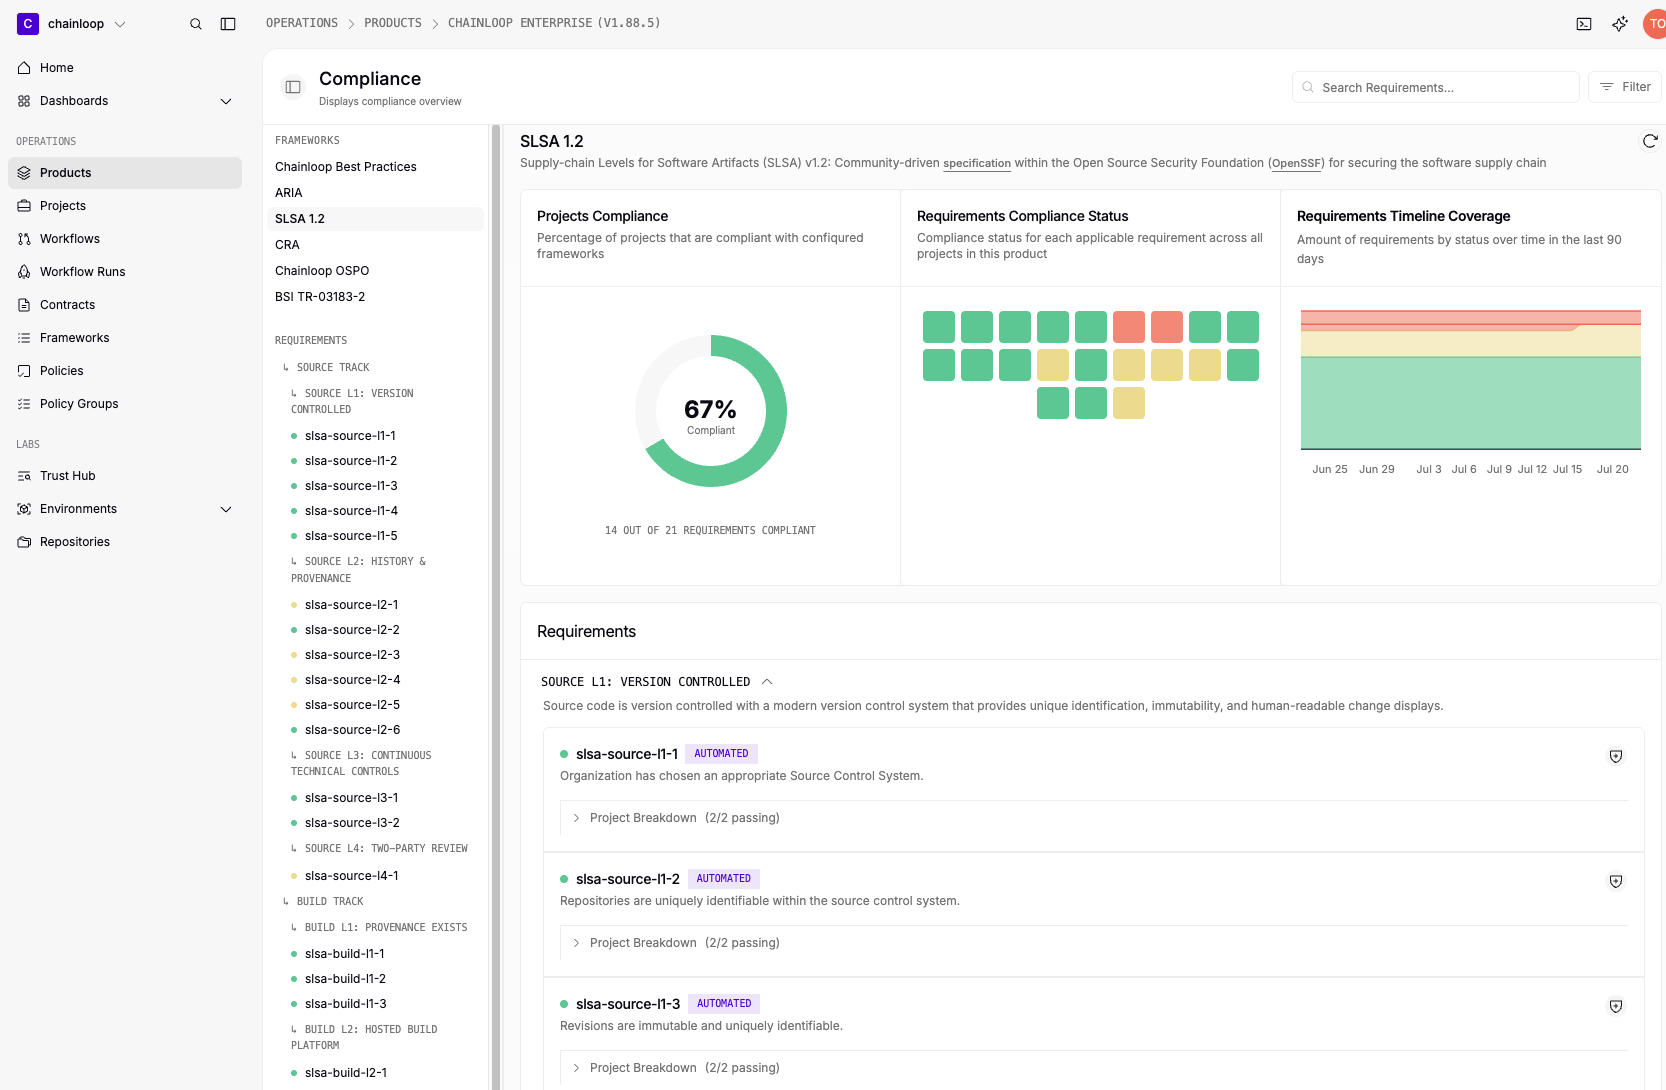Select SLSA 1.2 framework in list
This screenshot has height=1090, width=1666.
pos(375,219)
